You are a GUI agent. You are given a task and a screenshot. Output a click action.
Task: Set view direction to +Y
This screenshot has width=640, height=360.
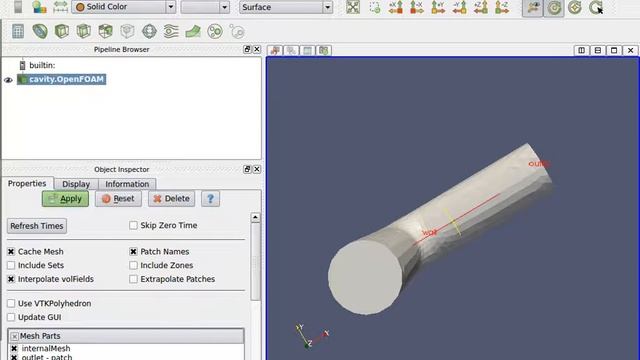click(x=438, y=7)
